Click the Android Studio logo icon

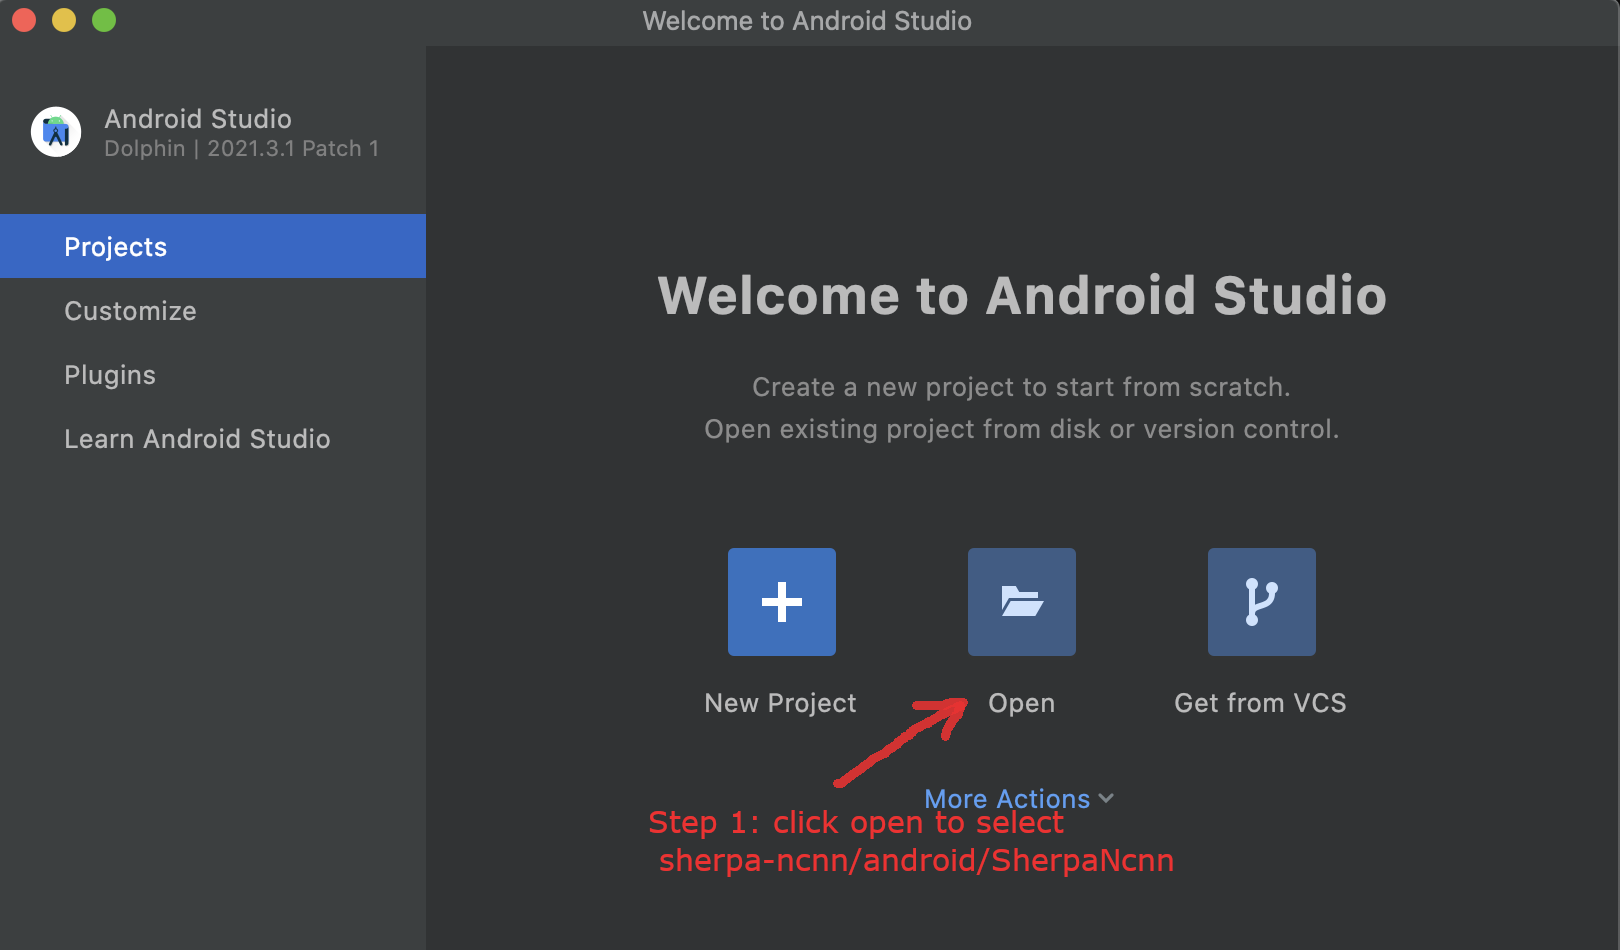[56, 132]
